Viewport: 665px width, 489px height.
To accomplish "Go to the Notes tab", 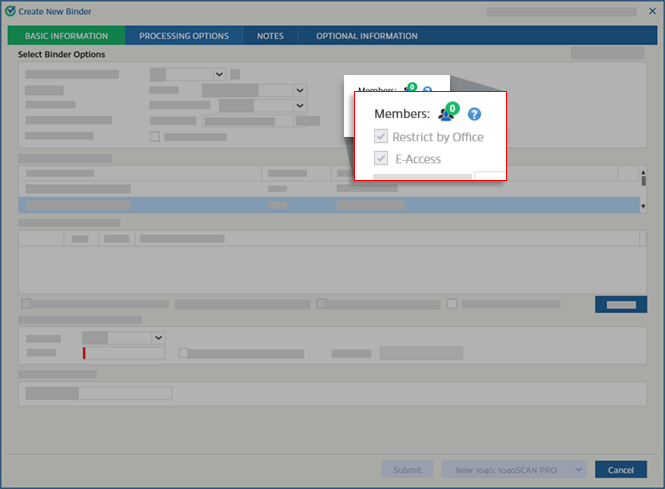I will pos(269,36).
